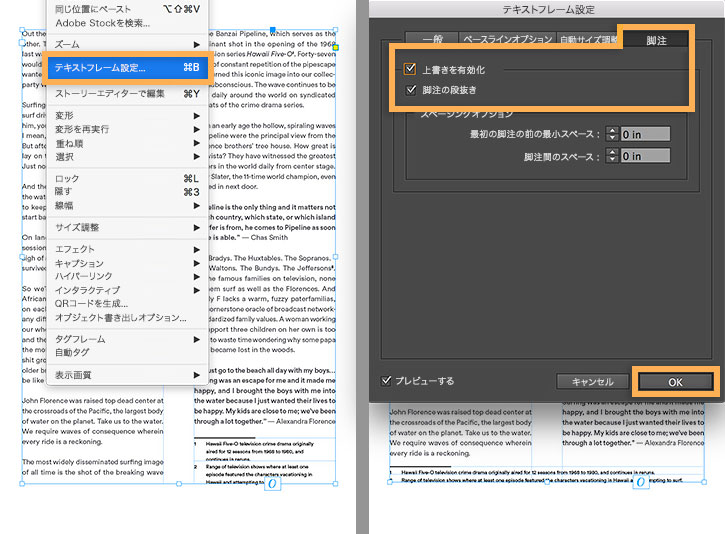This screenshot has width=725, height=534.
Task: Expand ズーム submenu
Action: [127, 44]
